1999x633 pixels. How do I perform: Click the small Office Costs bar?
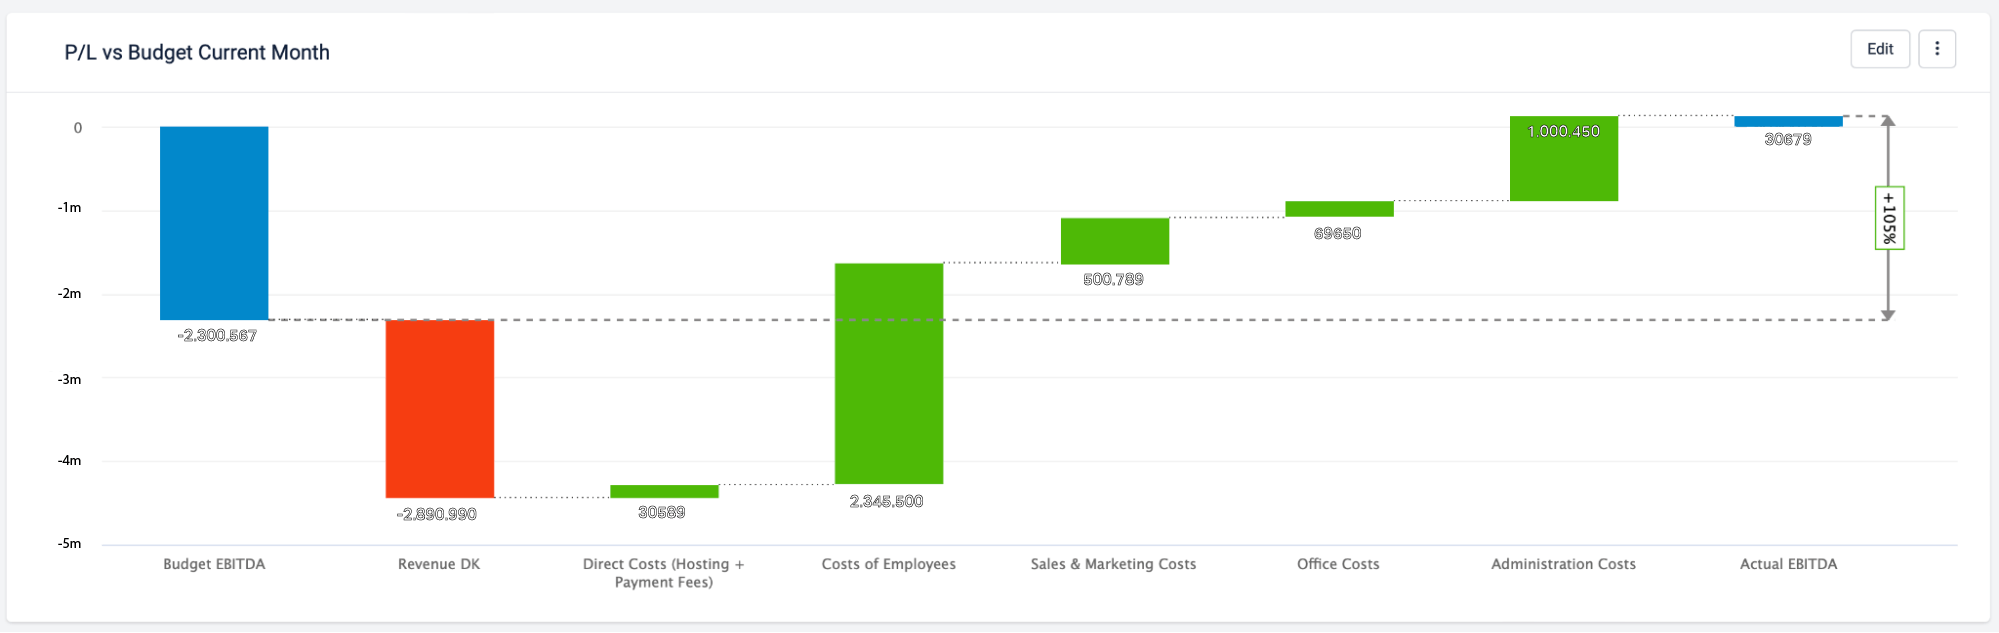tap(1339, 209)
